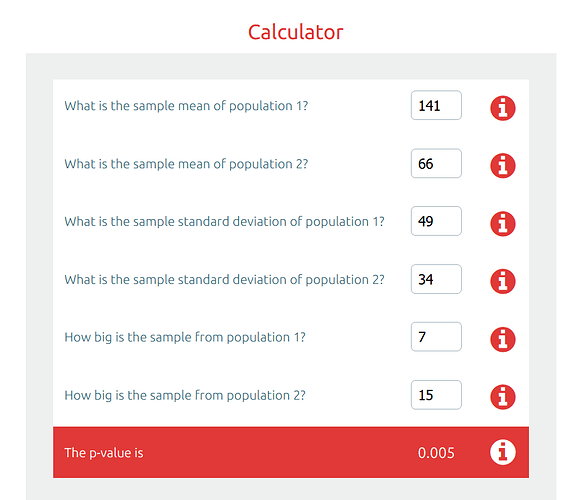
Task: Click the red Calculator heading
Action: (x=295, y=32)
